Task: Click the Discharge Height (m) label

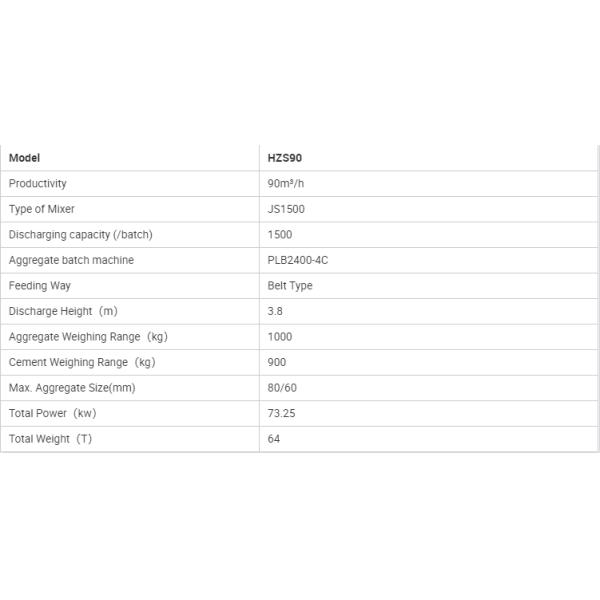Action: [x=63, y=311]
